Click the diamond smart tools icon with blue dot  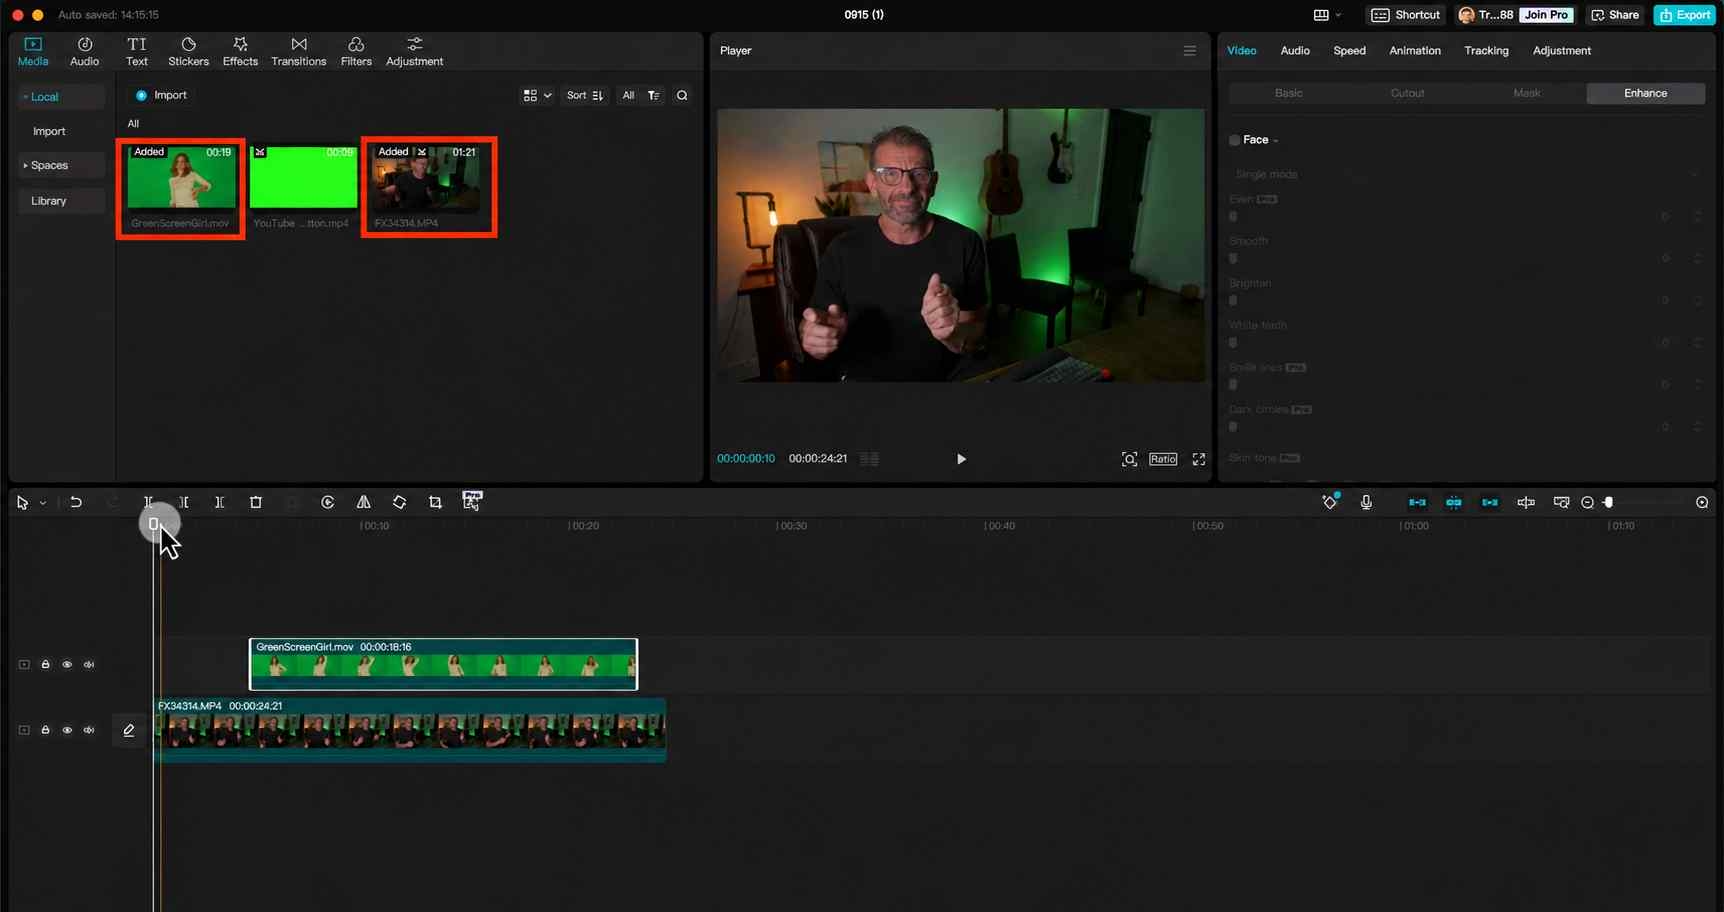tap(1330, 502)
